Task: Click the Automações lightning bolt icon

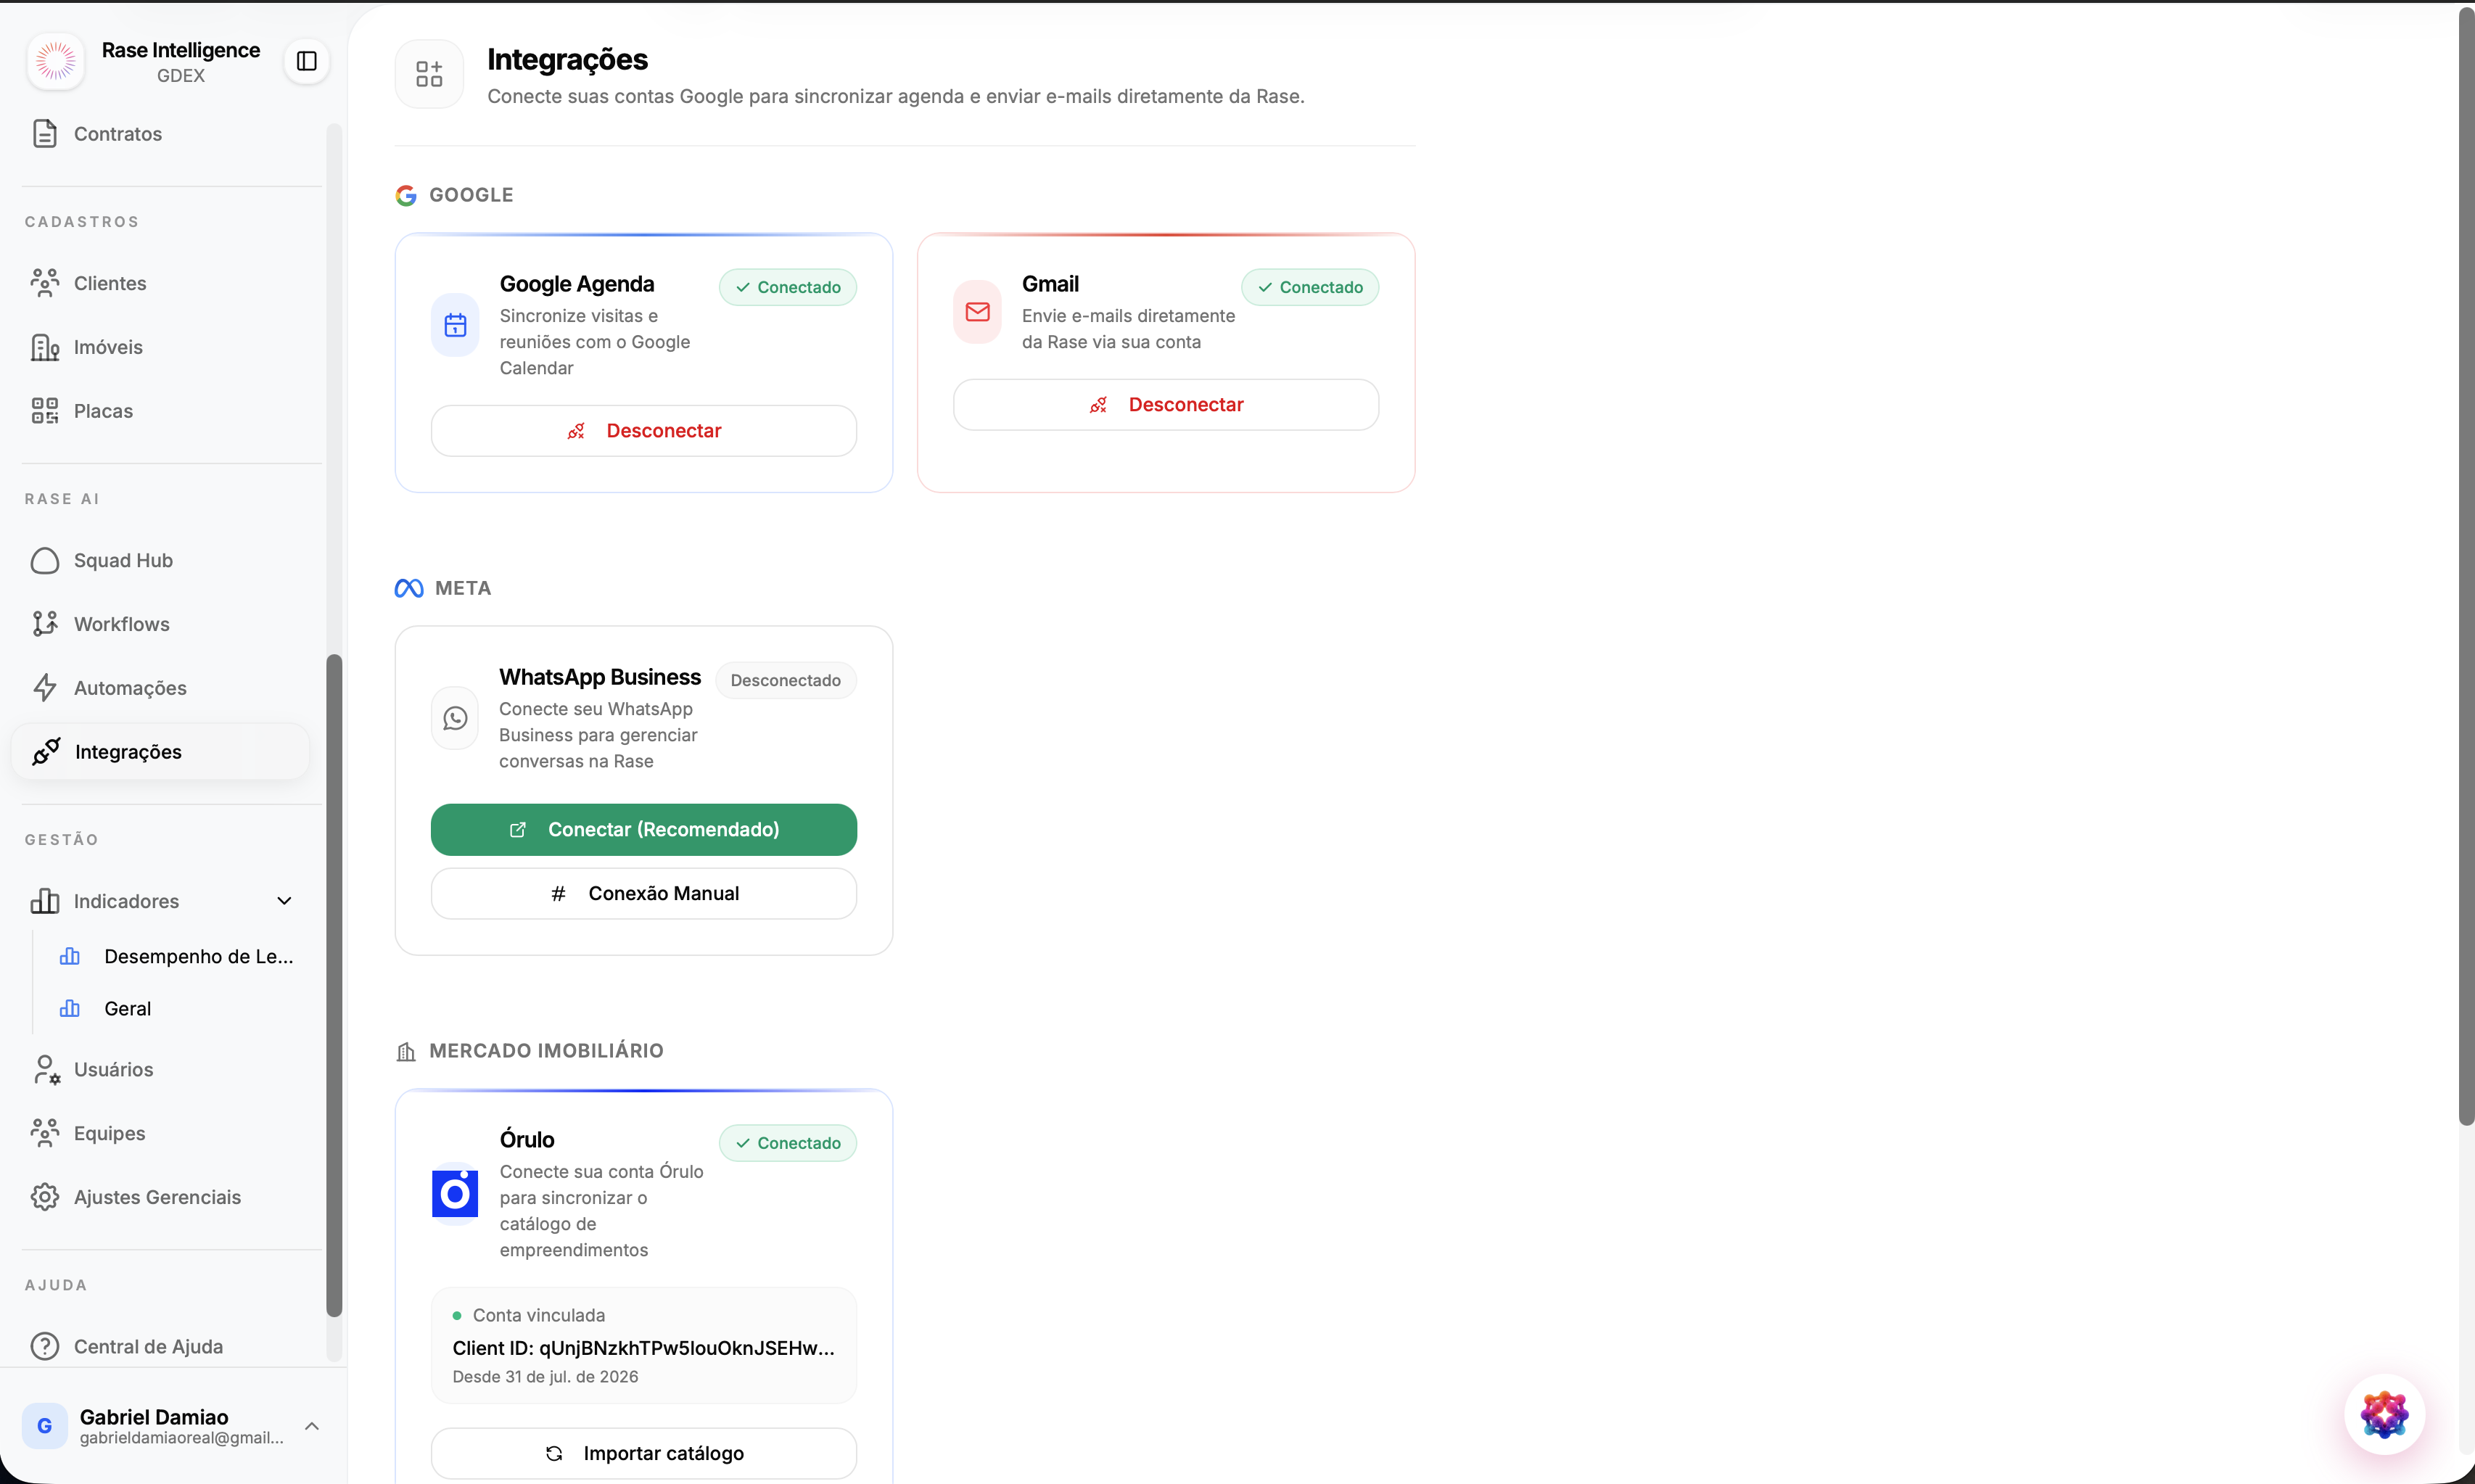Action: (x=45, y=688)
